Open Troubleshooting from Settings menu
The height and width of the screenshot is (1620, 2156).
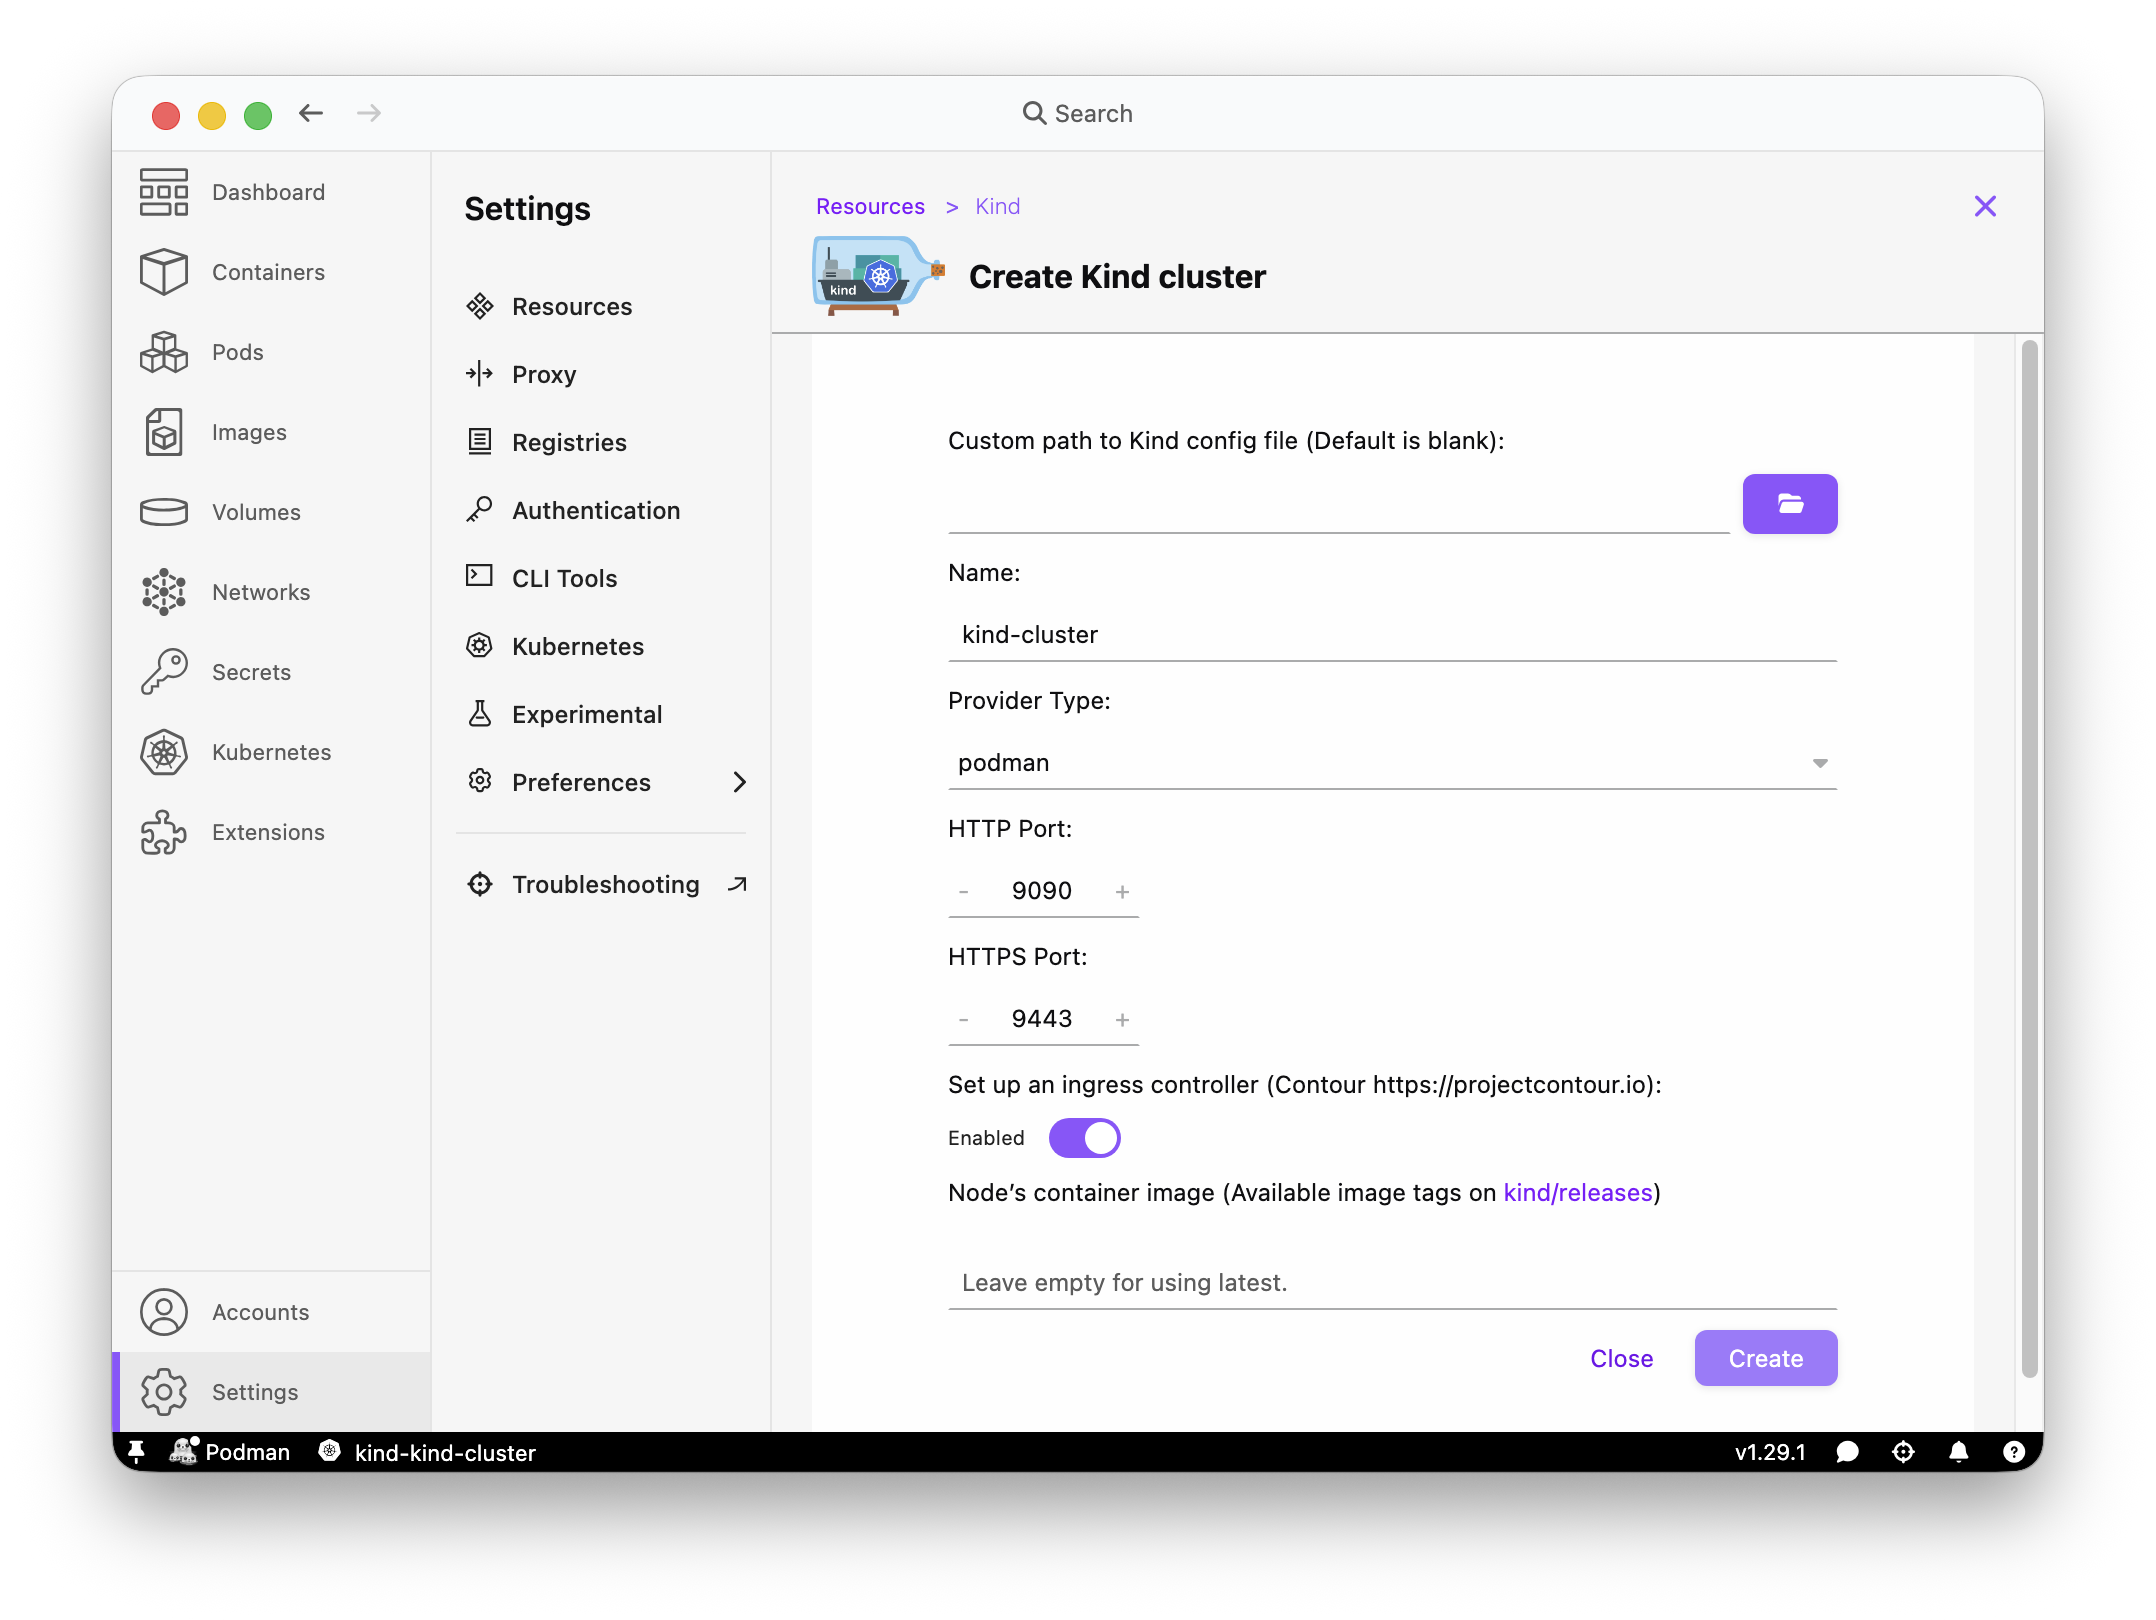point(601,884)
